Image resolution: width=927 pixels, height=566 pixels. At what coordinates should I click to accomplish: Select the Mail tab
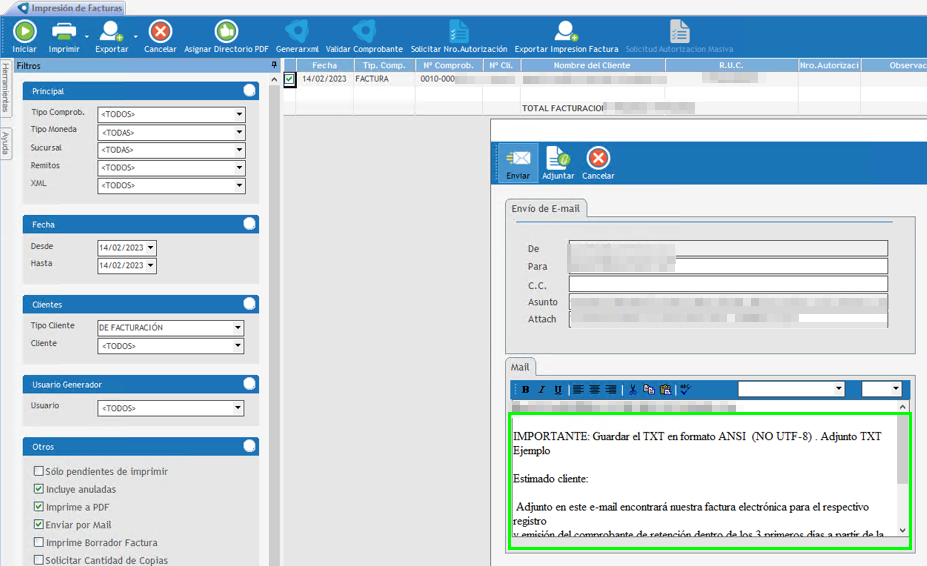click(x=520, y=367)
